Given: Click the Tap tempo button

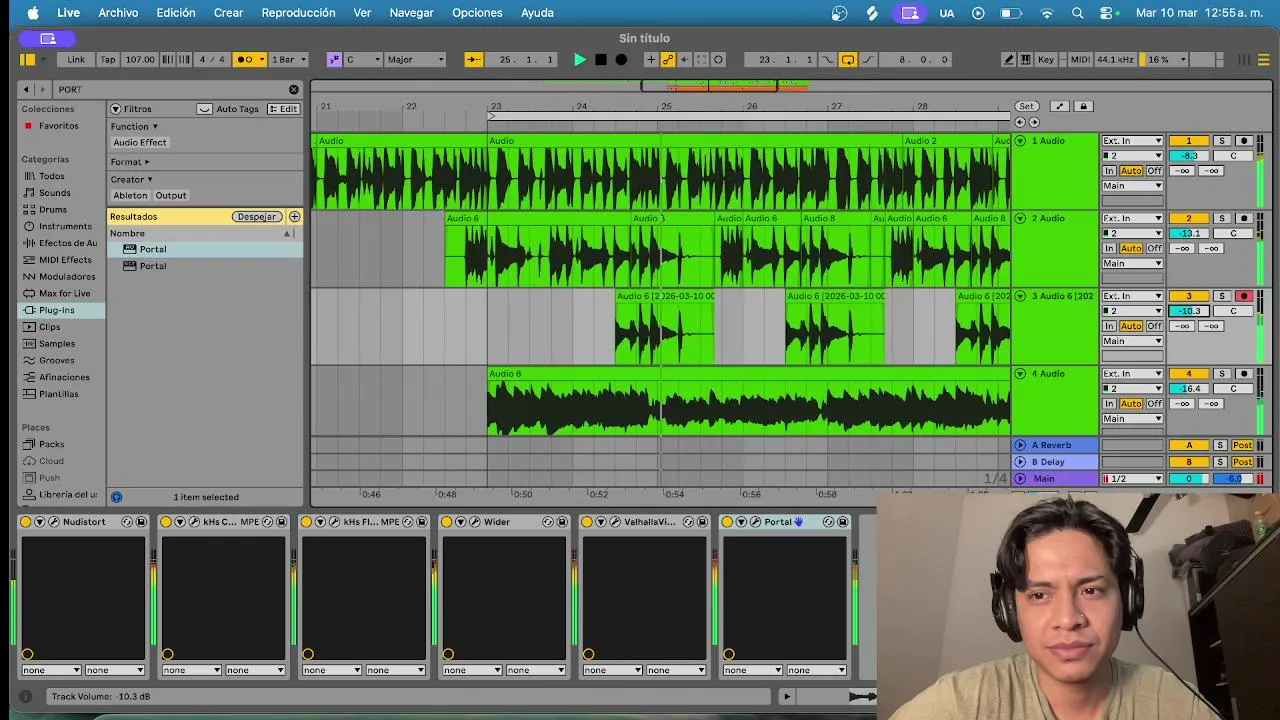Looking at the screenshot, I should point(108,60).
